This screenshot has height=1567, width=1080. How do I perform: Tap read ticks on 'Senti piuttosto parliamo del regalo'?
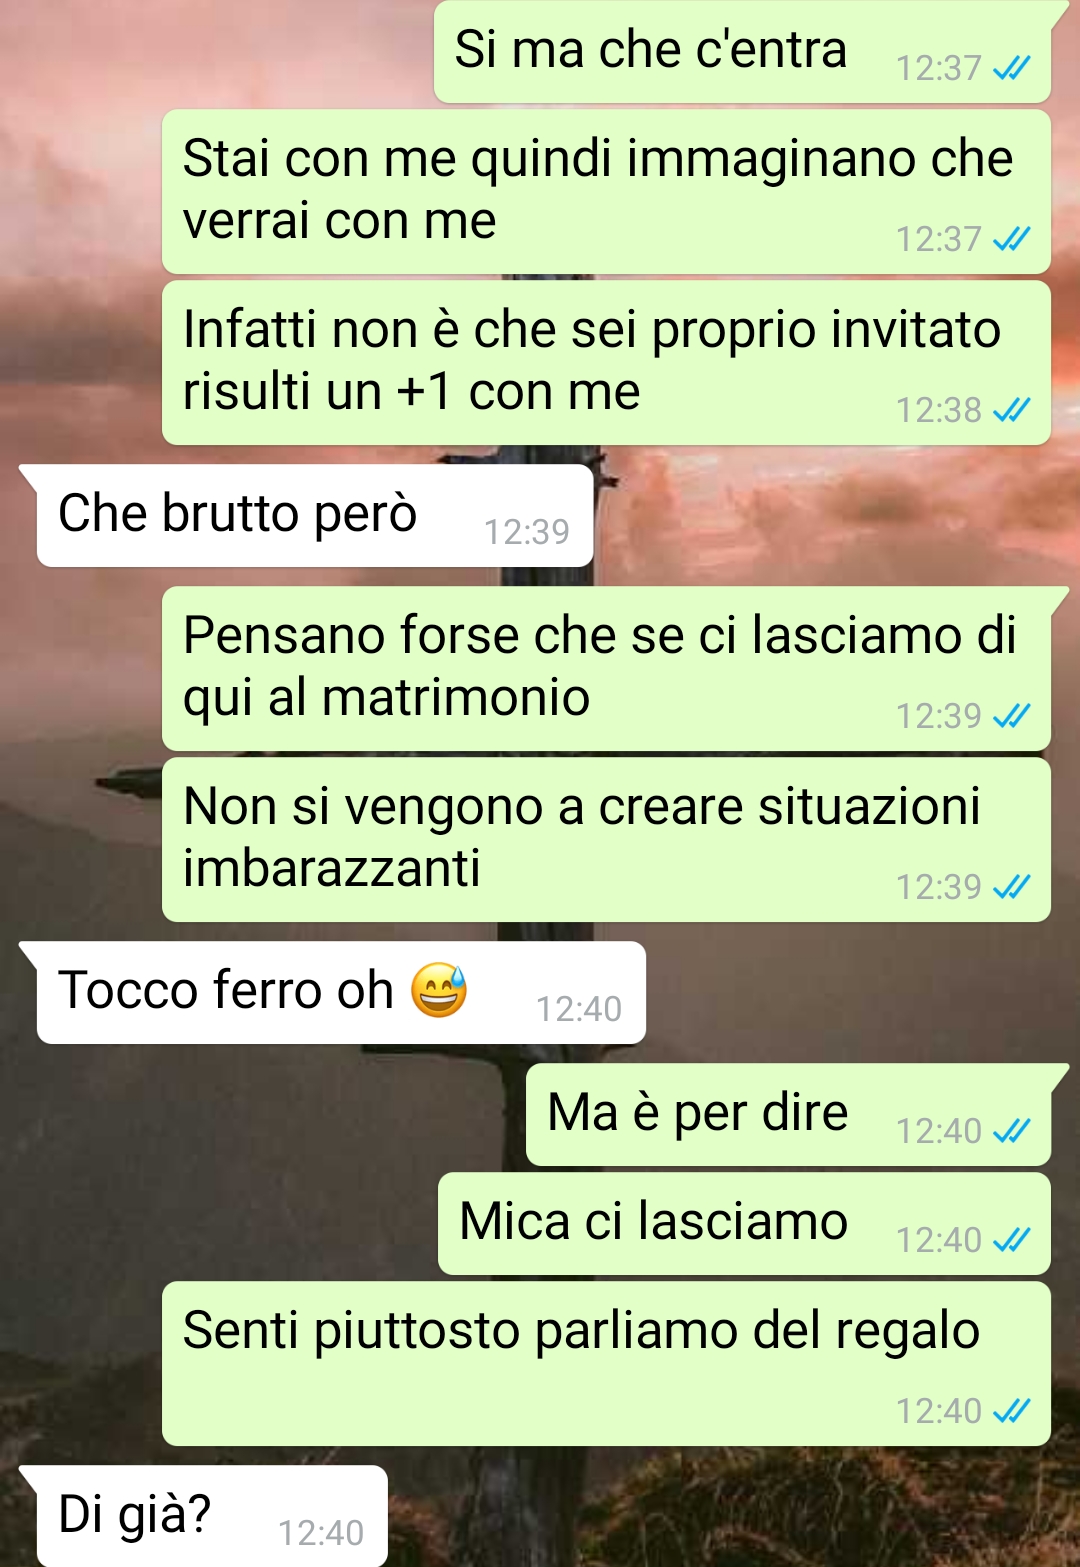[x=1012, y=1411]
